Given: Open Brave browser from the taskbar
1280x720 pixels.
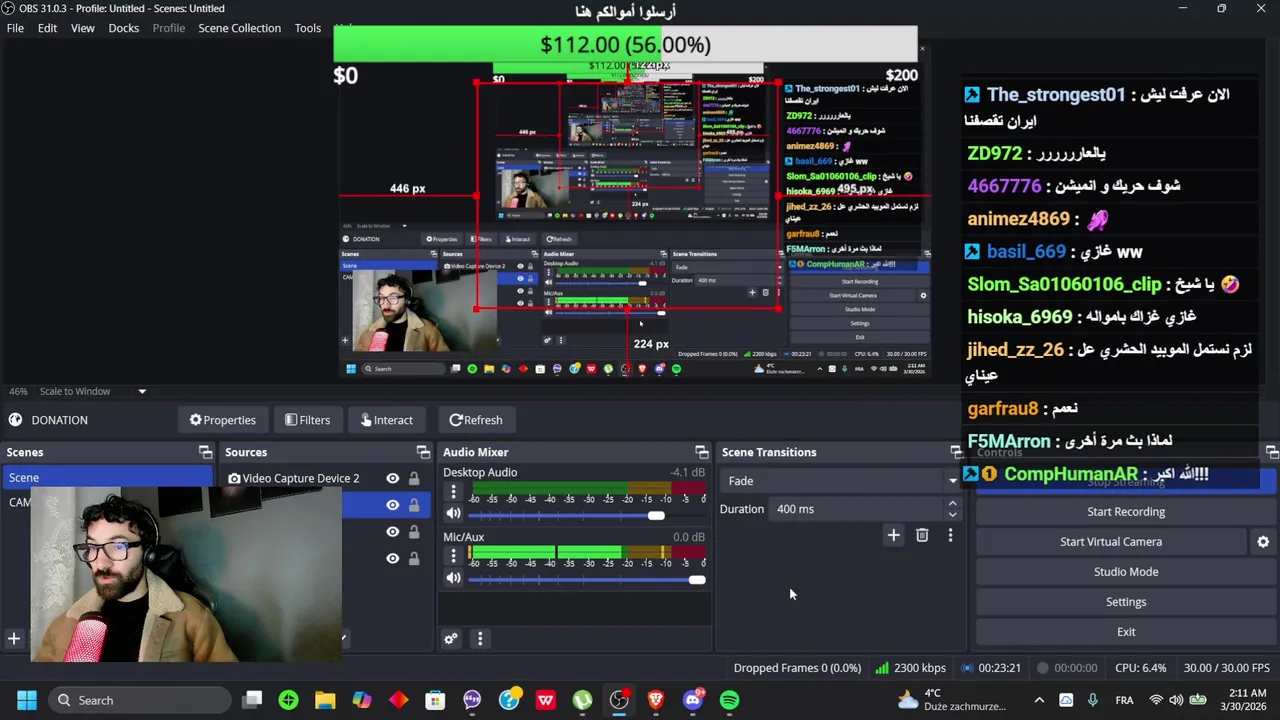Looking at the screenshot, I should pos(656,700).
